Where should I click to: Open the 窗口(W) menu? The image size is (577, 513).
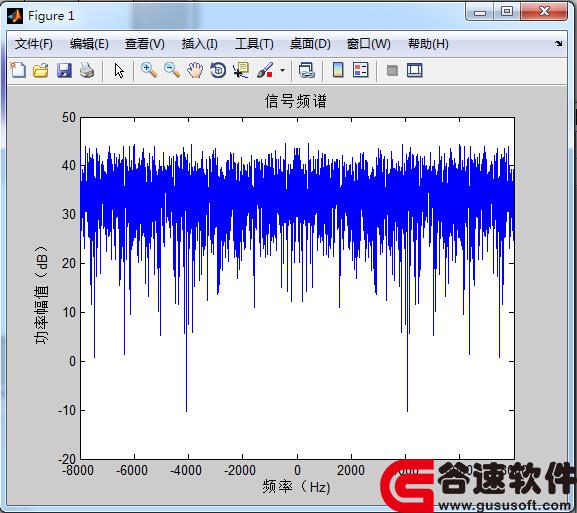click(x=369, y=44)
